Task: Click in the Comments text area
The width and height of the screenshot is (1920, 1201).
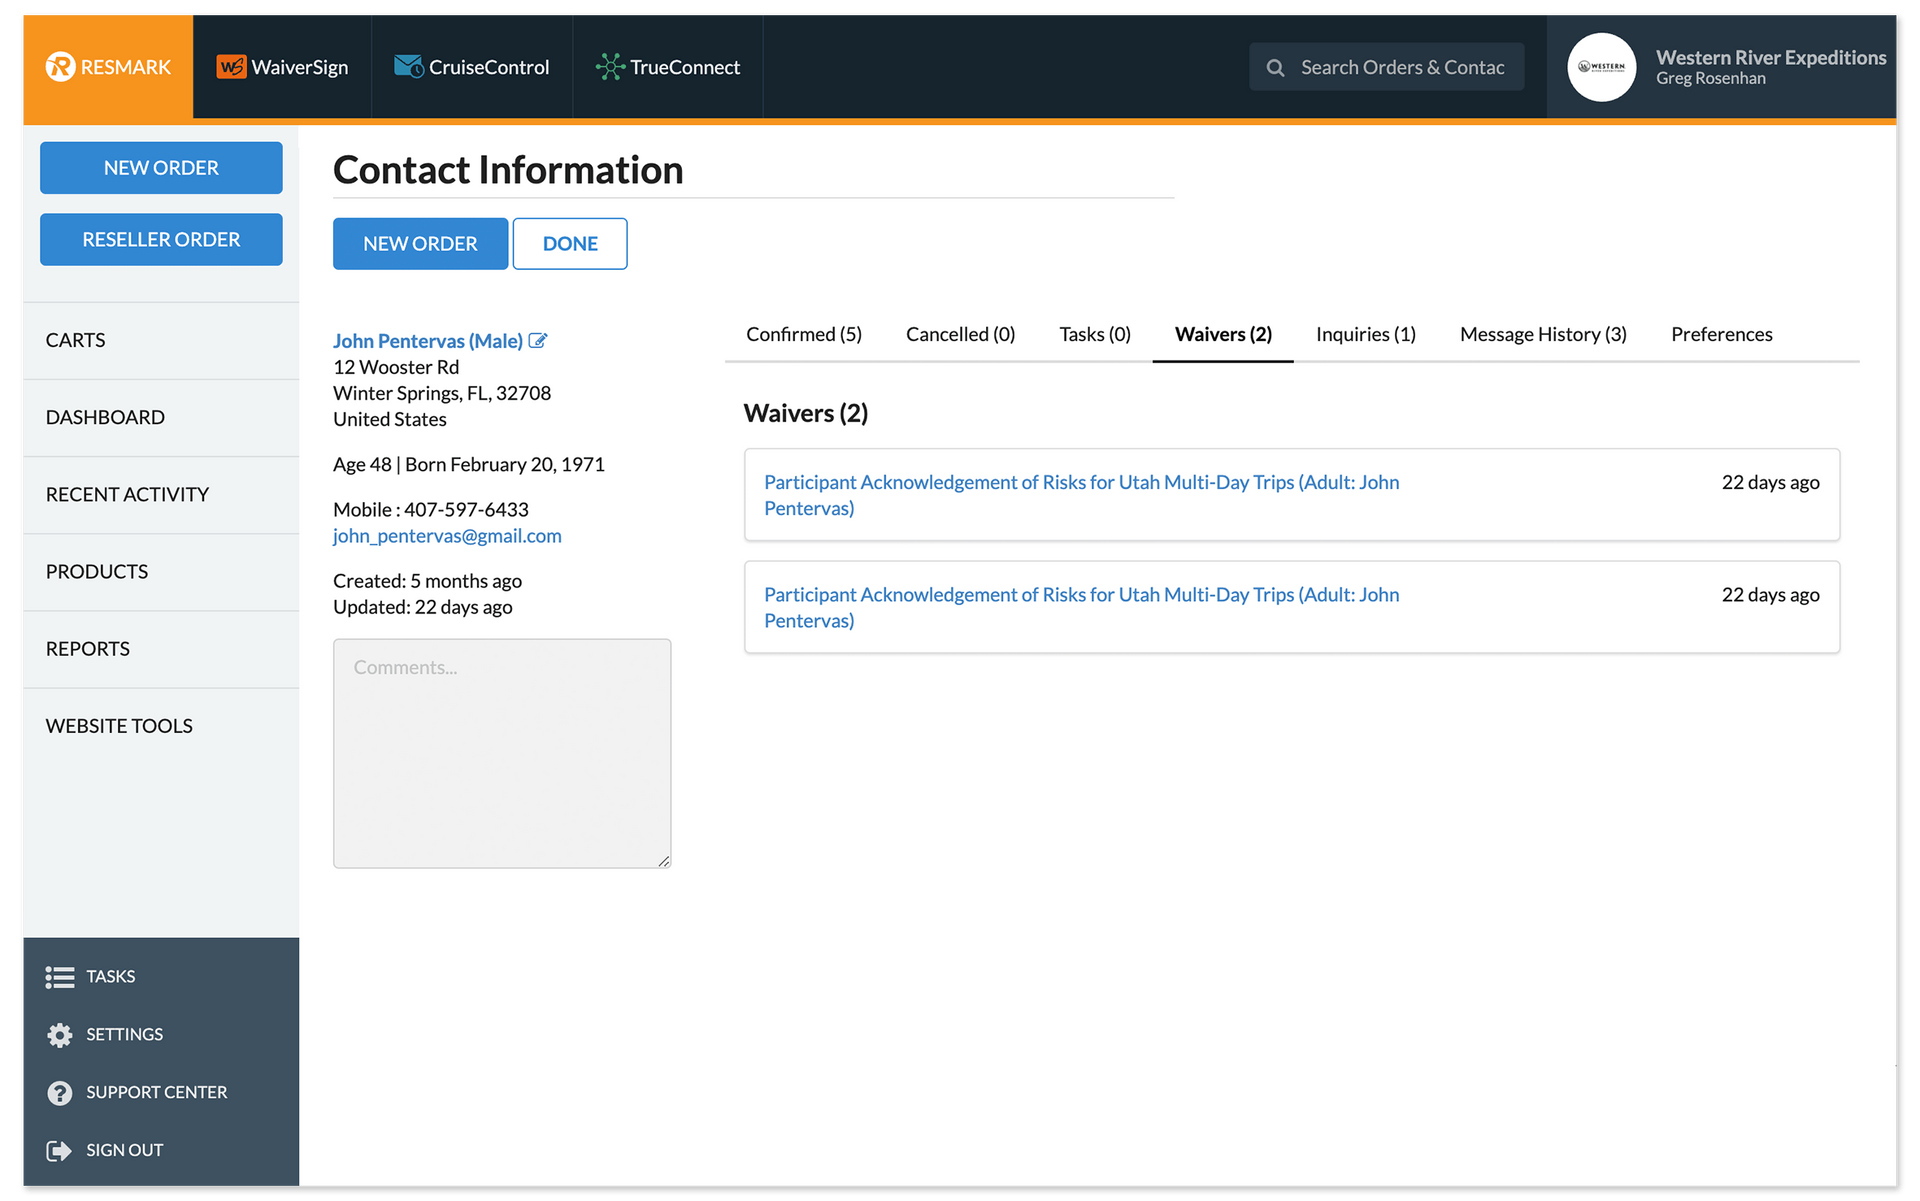Action: click(x=502, y=753)
